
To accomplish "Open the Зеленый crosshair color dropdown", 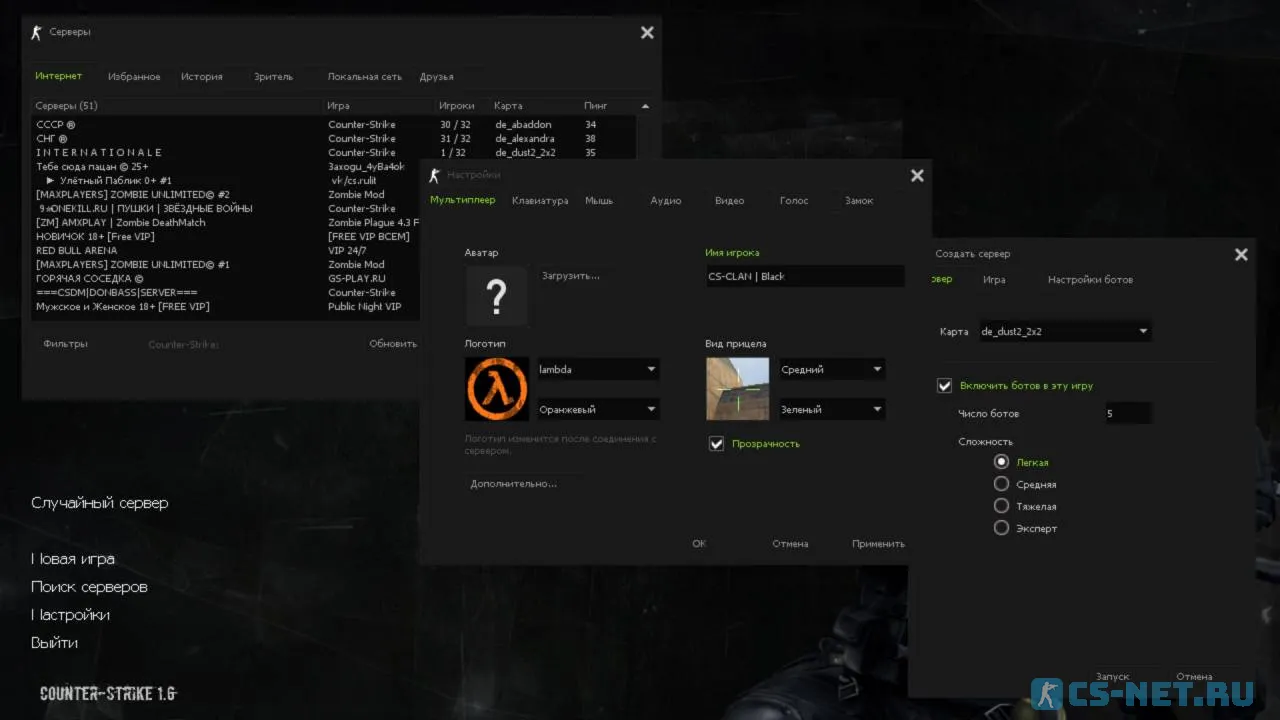I will [x=832, y=410].
